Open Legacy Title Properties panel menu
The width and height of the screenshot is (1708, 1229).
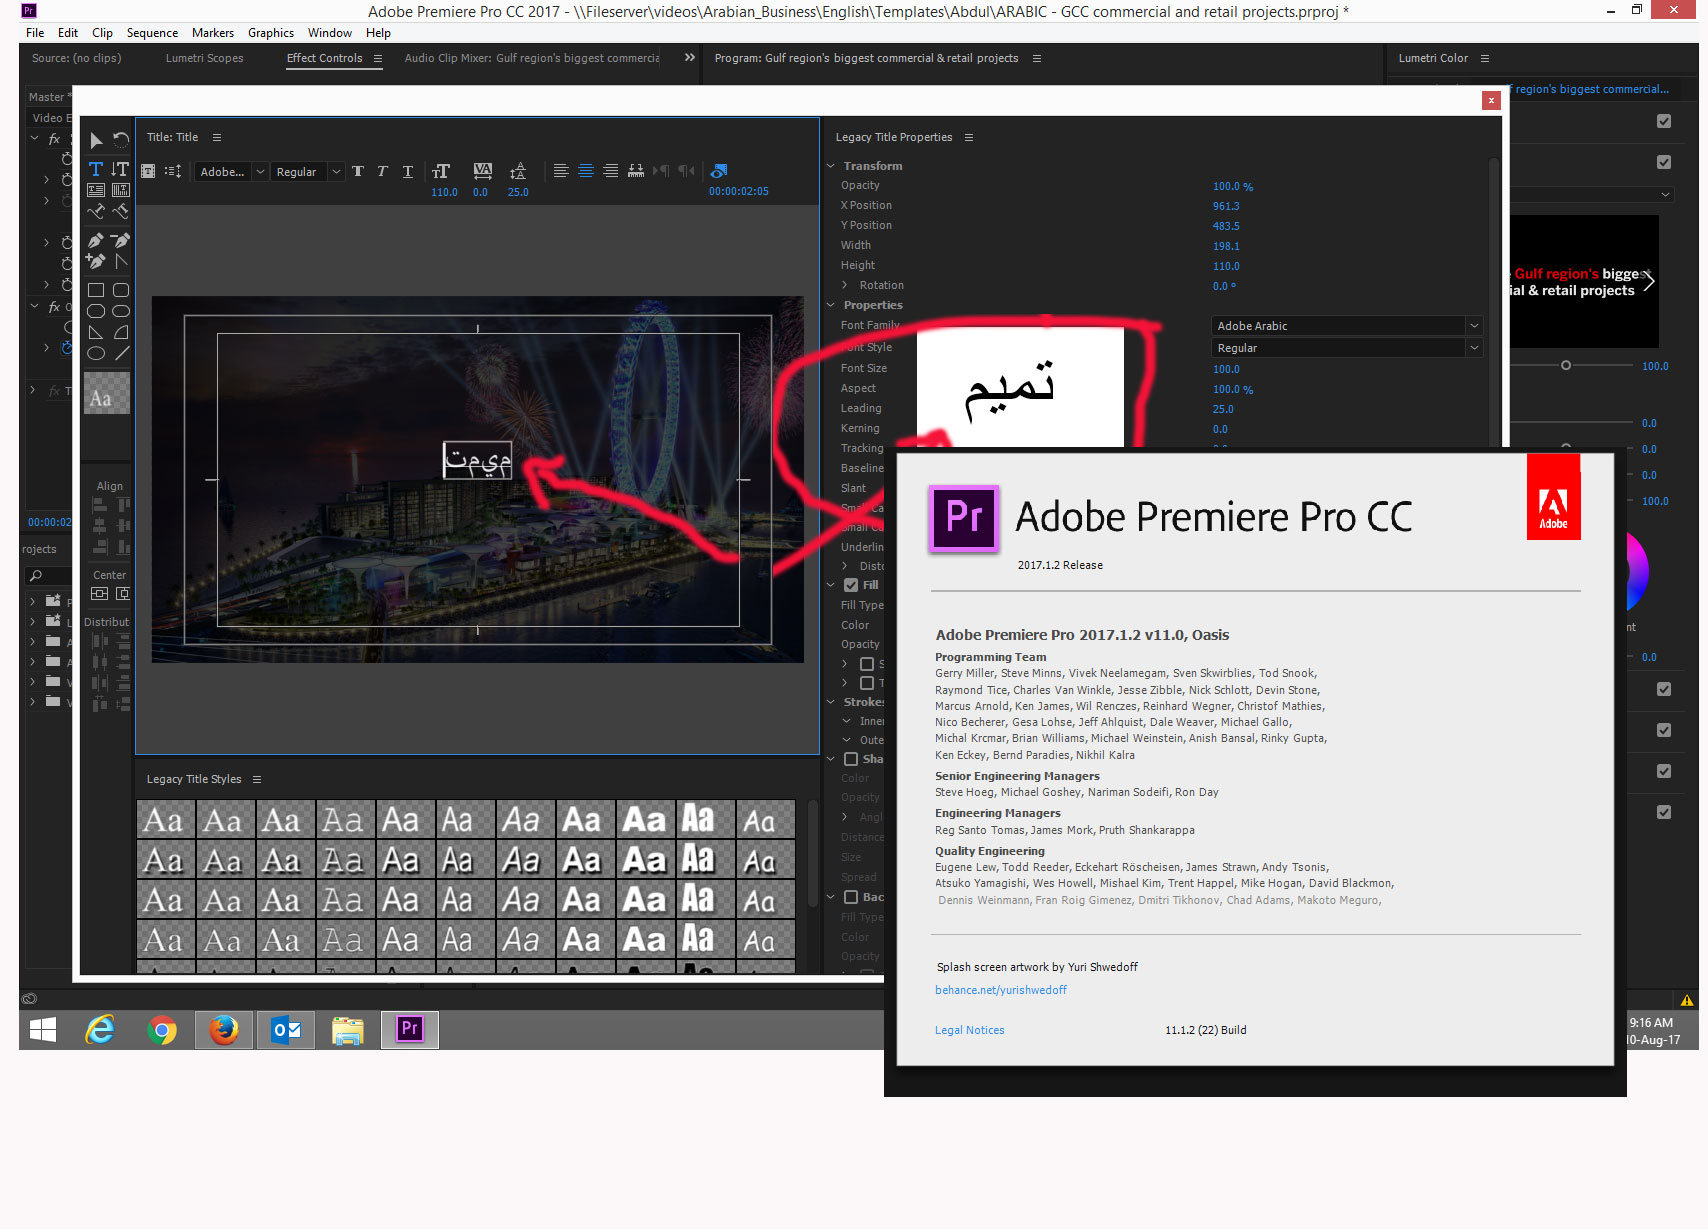click(x=969, y=137)
